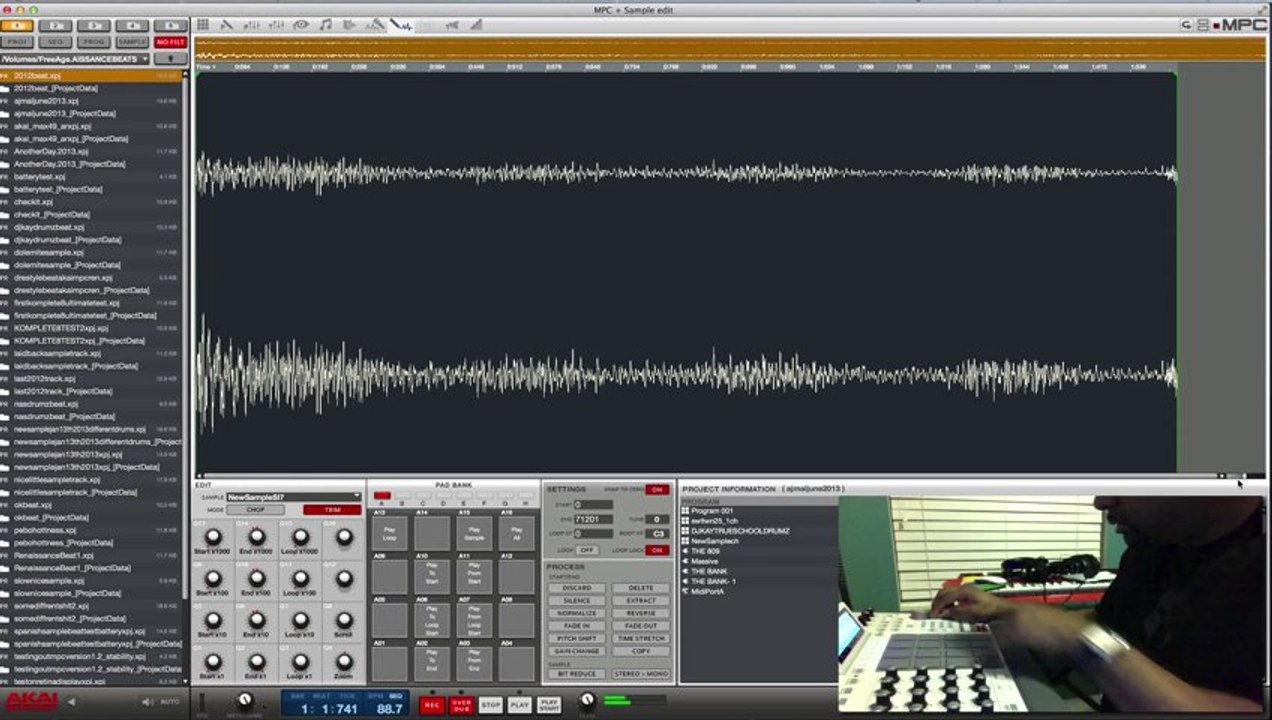
Task: Open the Sample Record mode icon
Action: pos(376,25)
